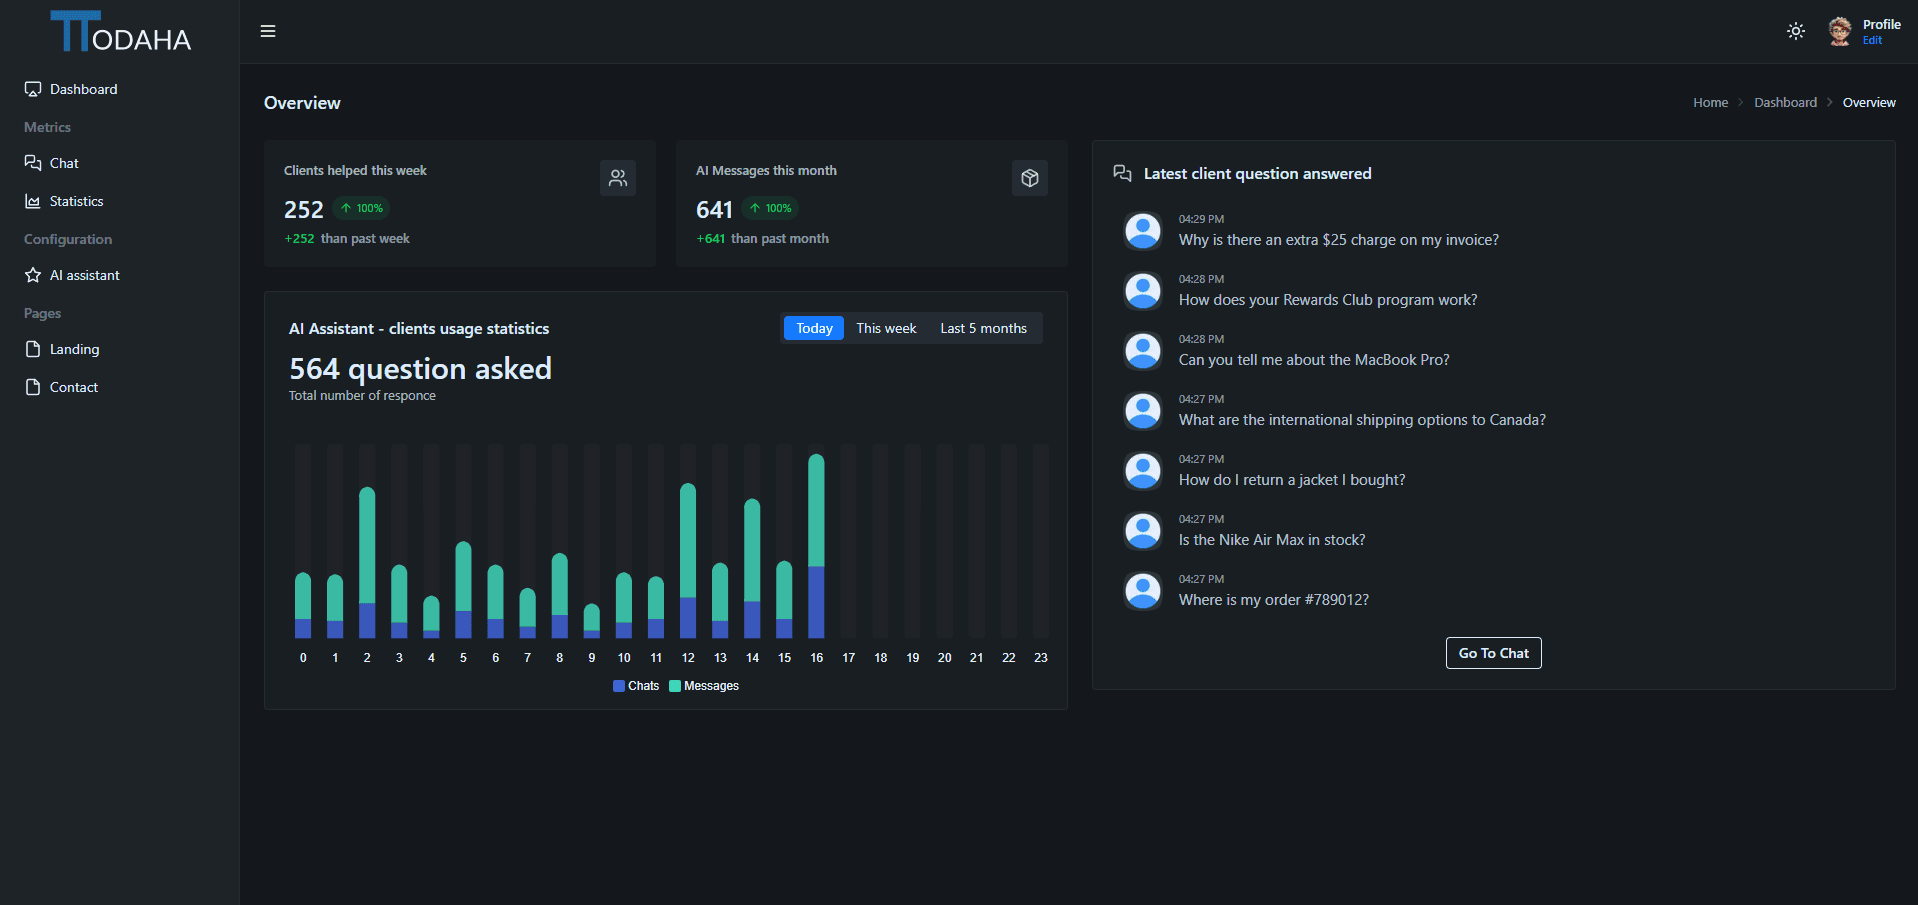Screen dimensions: 1918x905
Task: Click the latest question chat icon header
Action: point(1122,173)
